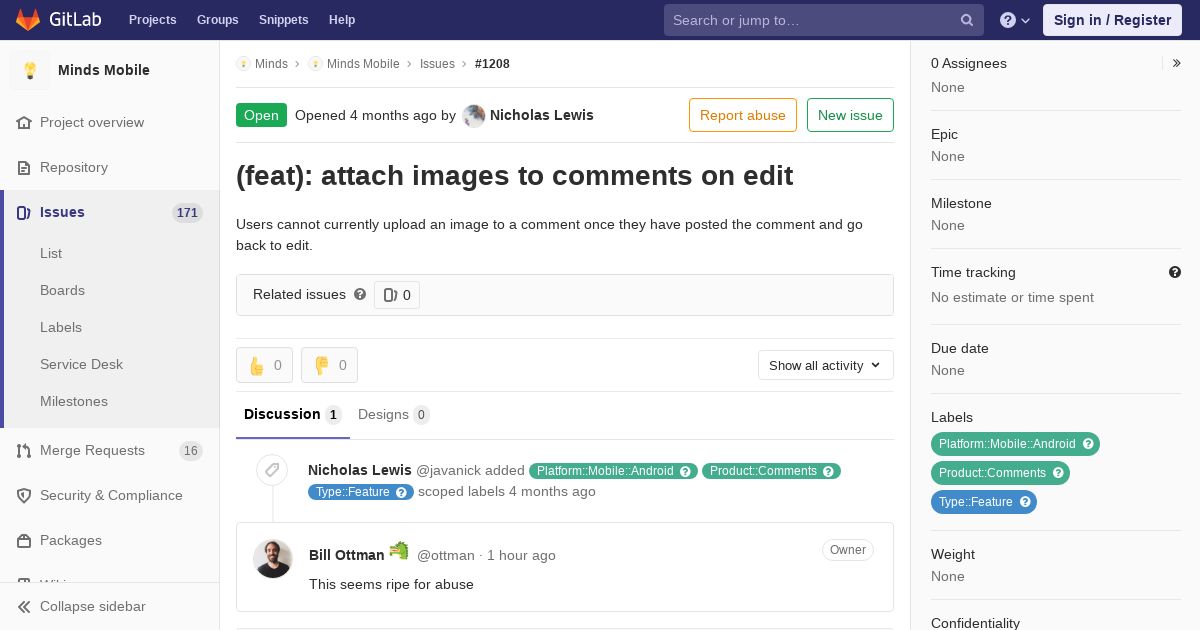Click the label tag icon in activity timeline
The height and width of the screenshot is (630, 1200).
(272, 469)
